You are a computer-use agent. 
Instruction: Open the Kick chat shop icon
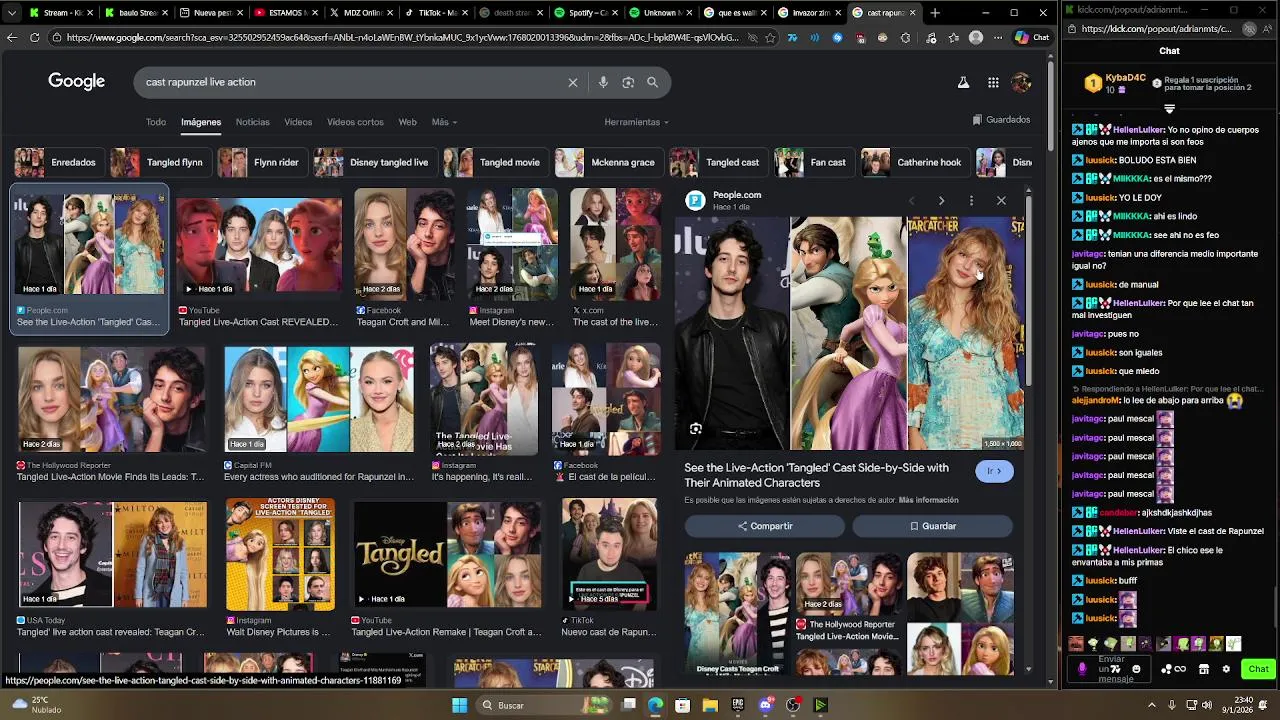click(x=1204, y=669)
